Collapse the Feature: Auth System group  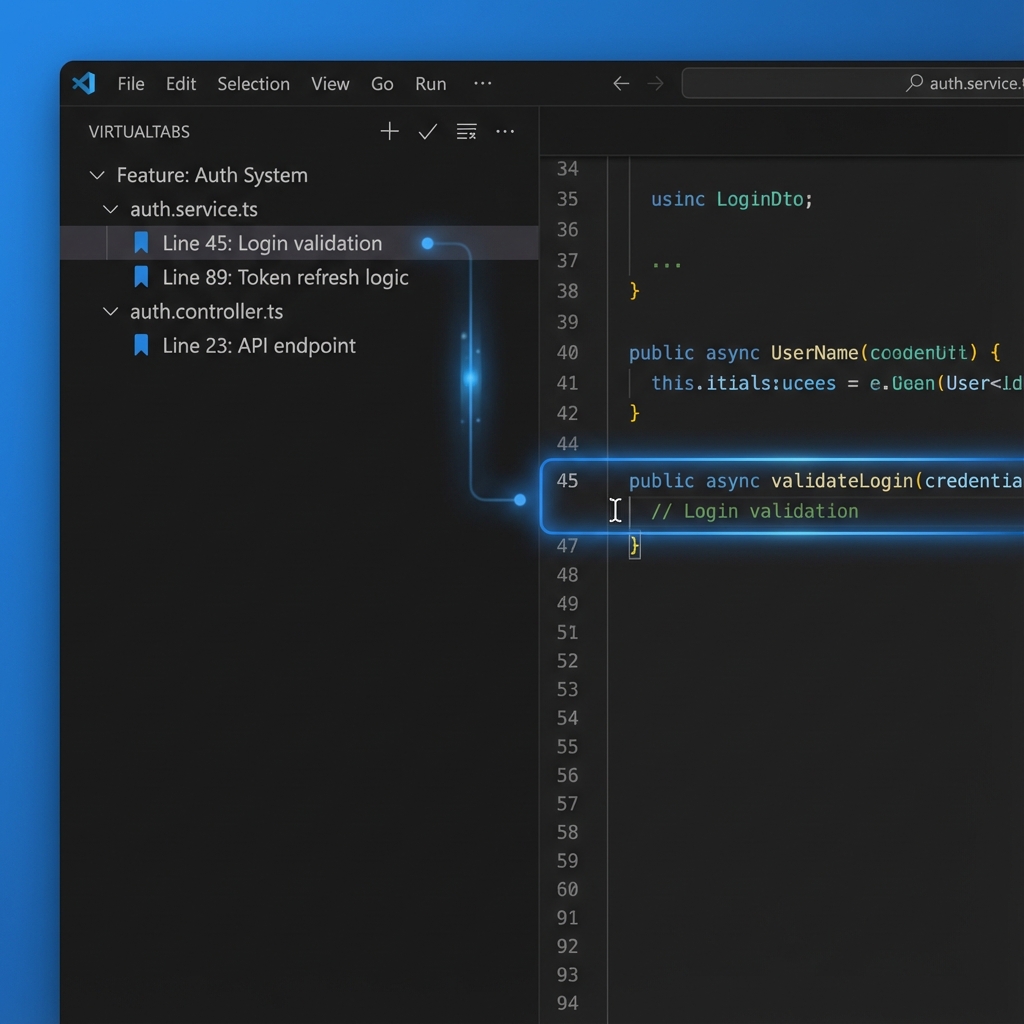click(x=97, y=176)
